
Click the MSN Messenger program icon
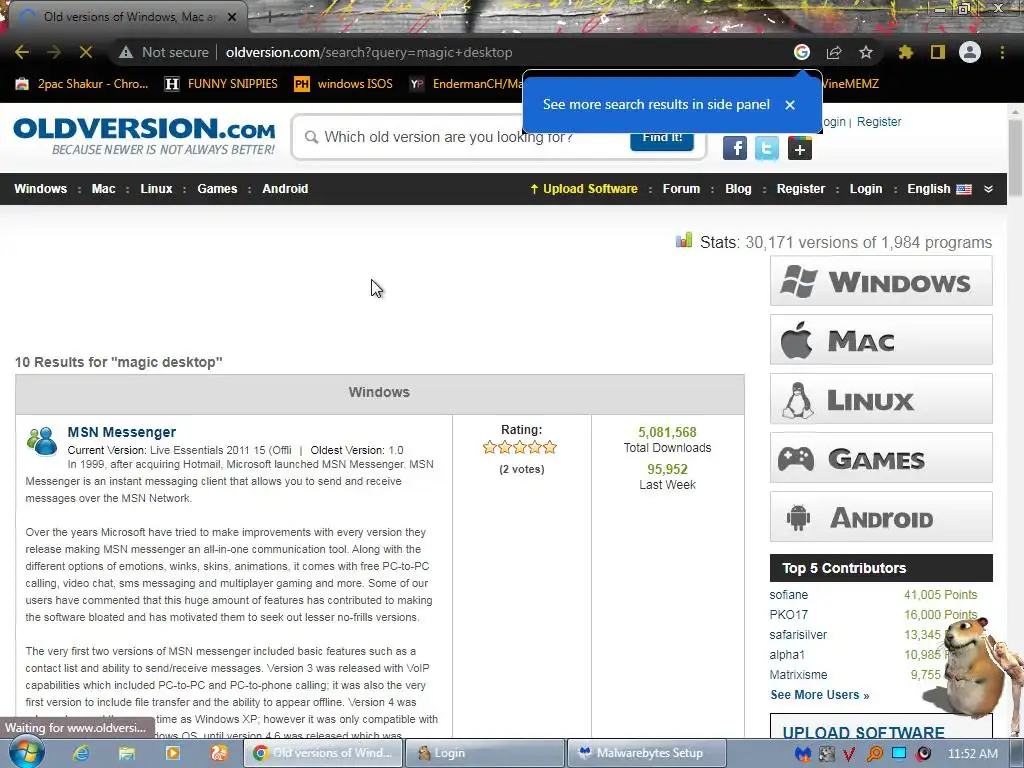pos(42,441)
